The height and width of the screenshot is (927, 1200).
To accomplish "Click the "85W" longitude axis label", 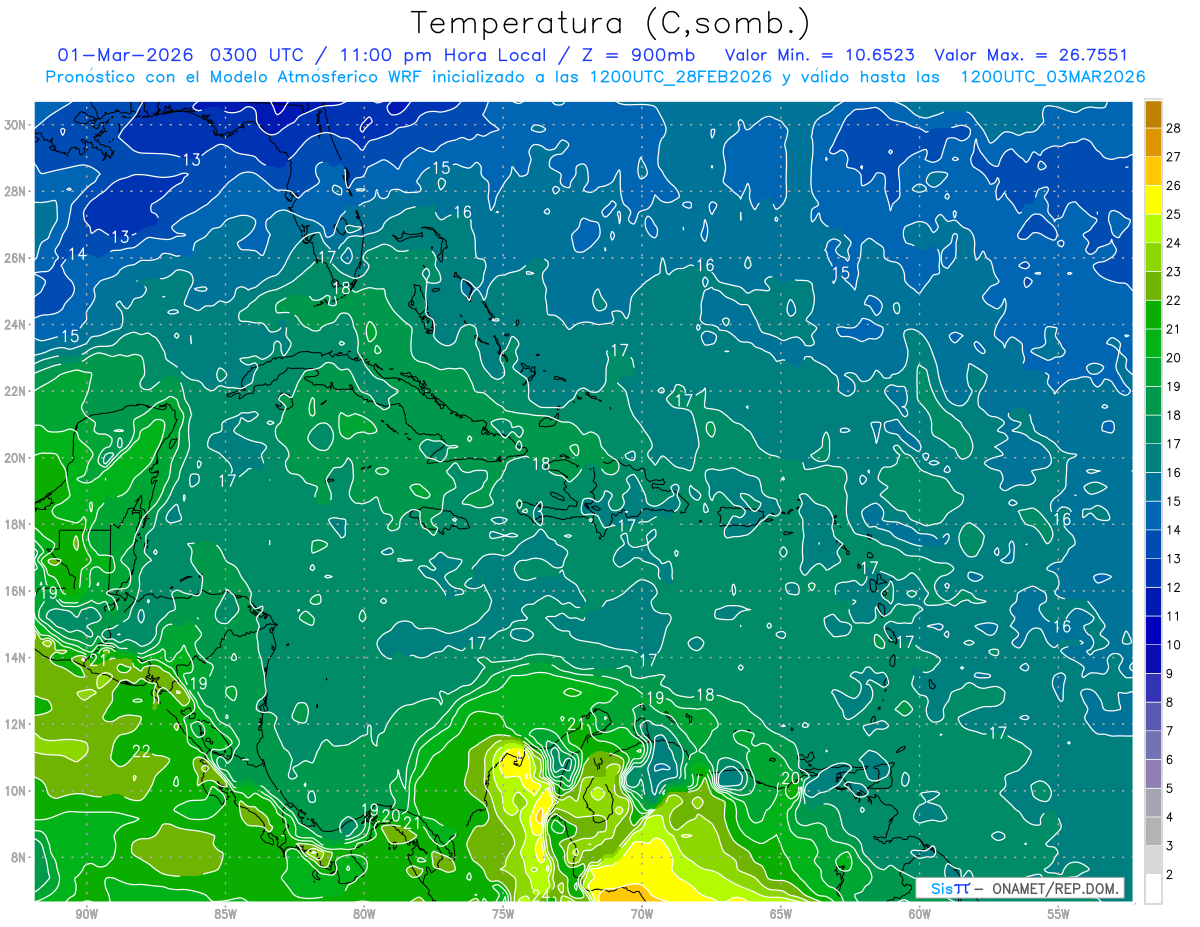I will click(225, 914).
